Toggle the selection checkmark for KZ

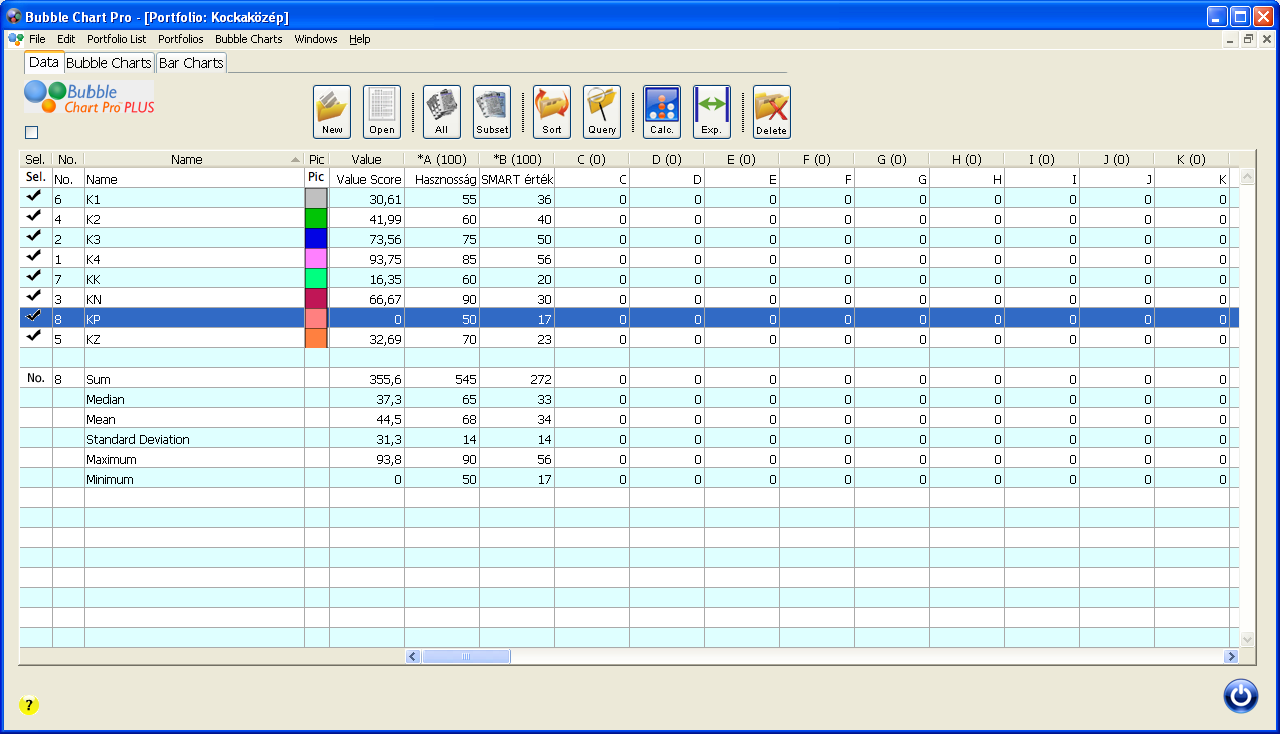[x=35, y=338]
